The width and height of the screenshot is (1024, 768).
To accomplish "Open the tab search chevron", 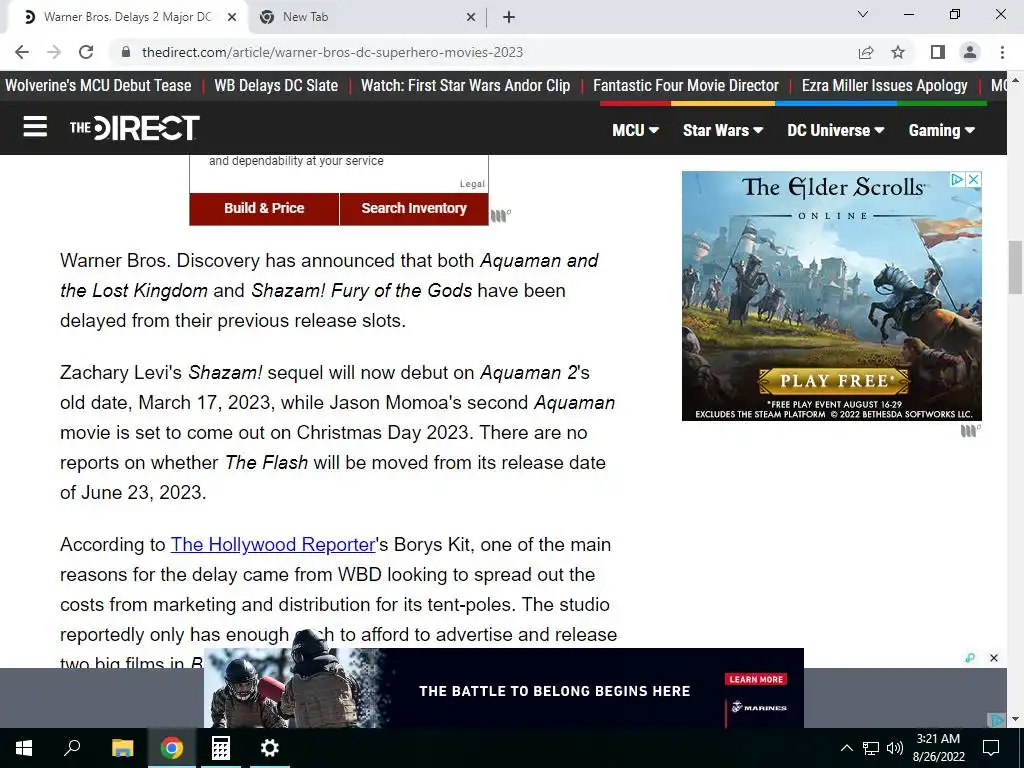I will [x=863, y=14].
